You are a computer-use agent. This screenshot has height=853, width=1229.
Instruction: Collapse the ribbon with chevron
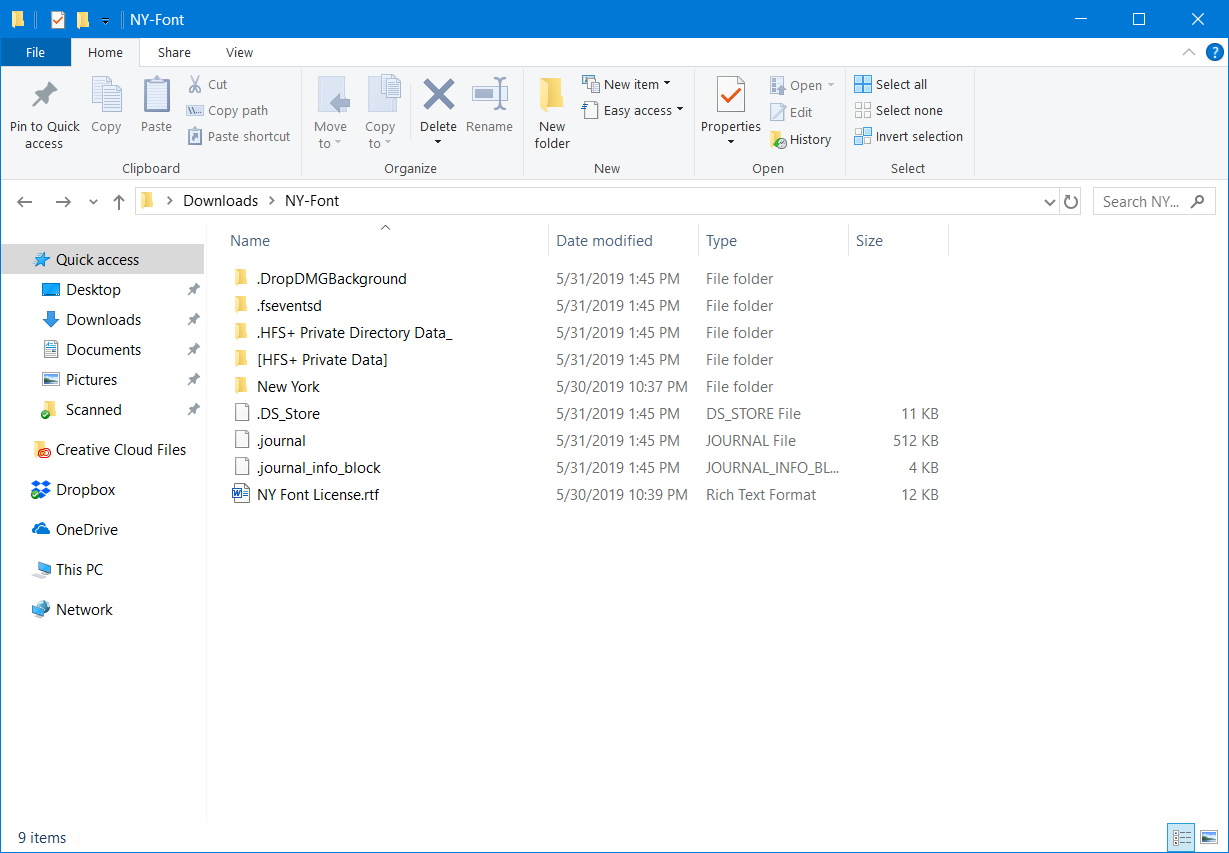pyautogui.click(x=1189, y=52)
